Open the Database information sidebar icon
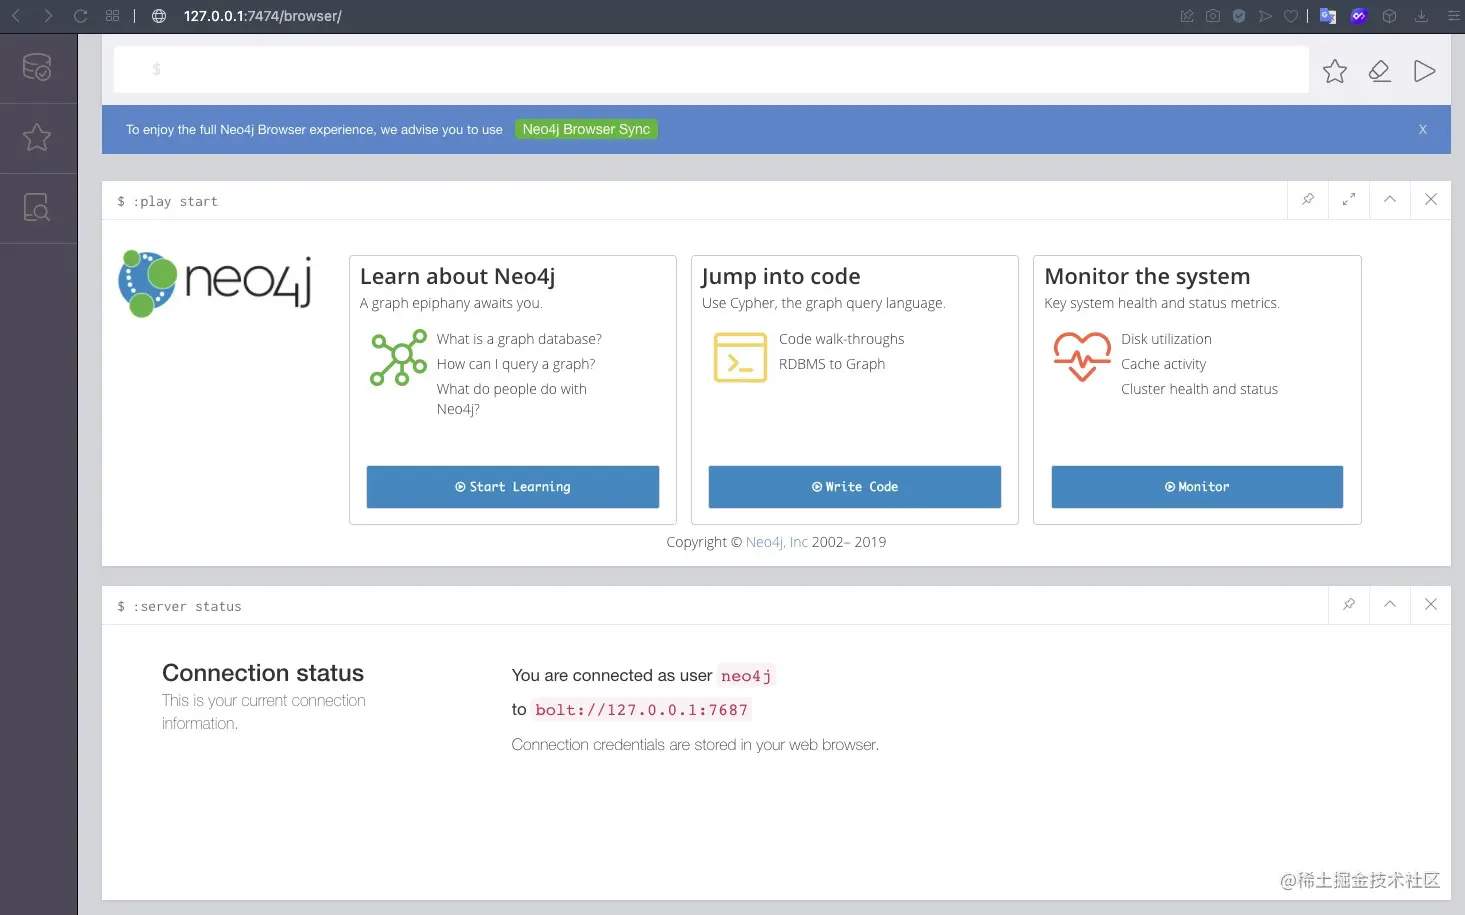 coord(37,68)
